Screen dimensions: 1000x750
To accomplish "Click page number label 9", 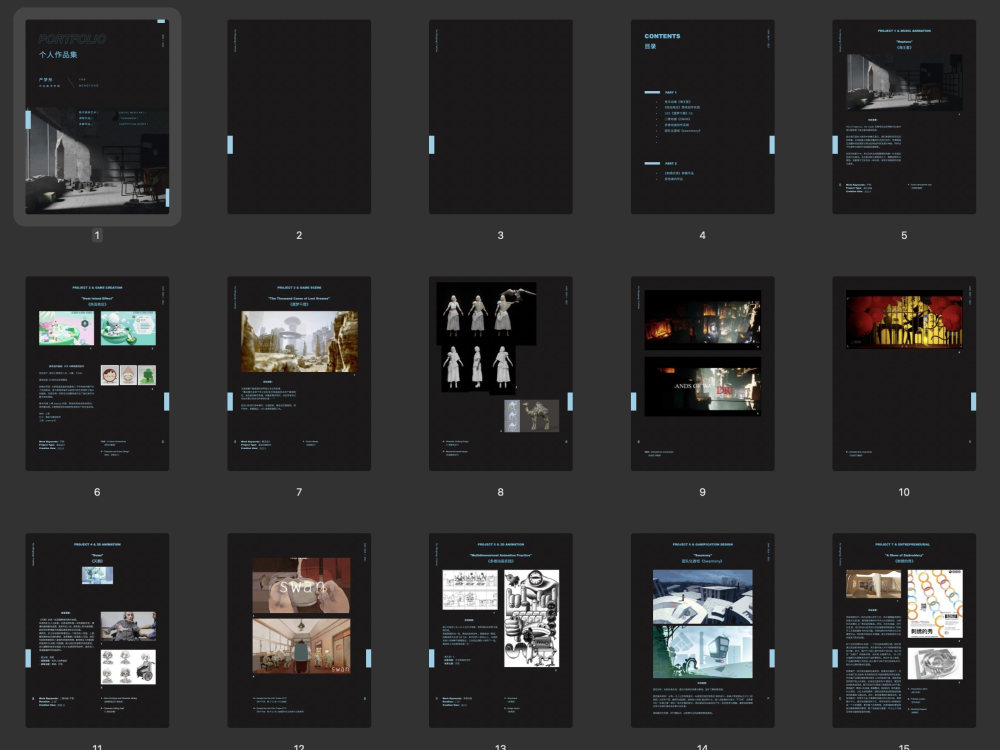I will [702, 492].
